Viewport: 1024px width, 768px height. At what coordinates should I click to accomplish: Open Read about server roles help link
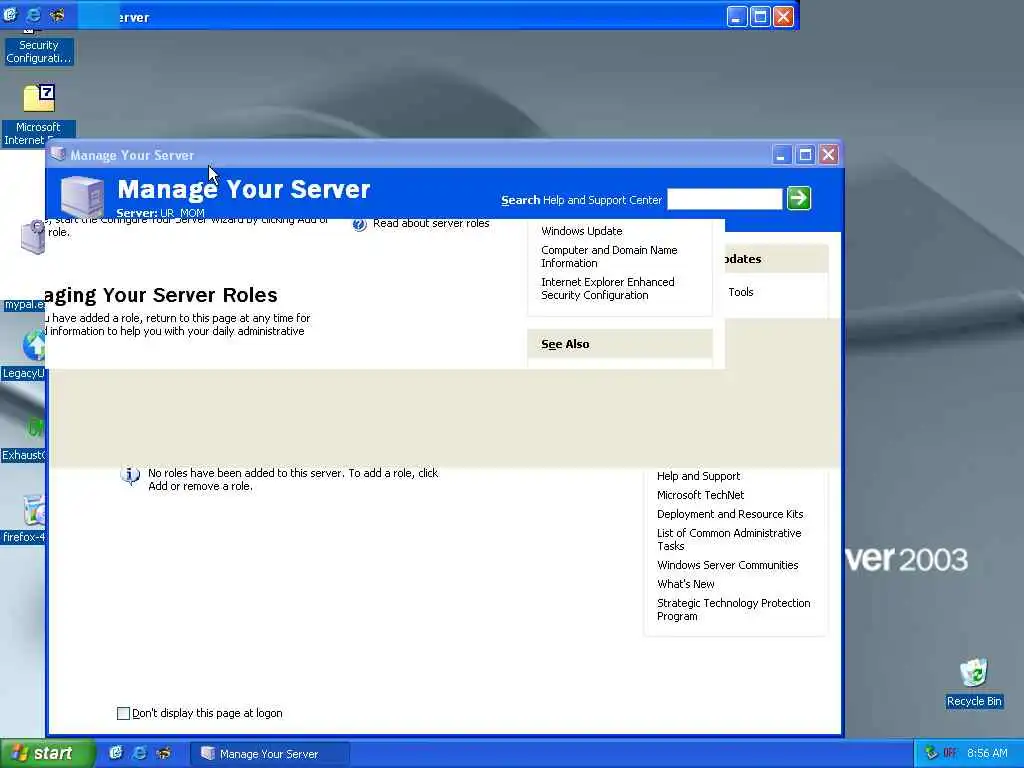coord(431,223)
